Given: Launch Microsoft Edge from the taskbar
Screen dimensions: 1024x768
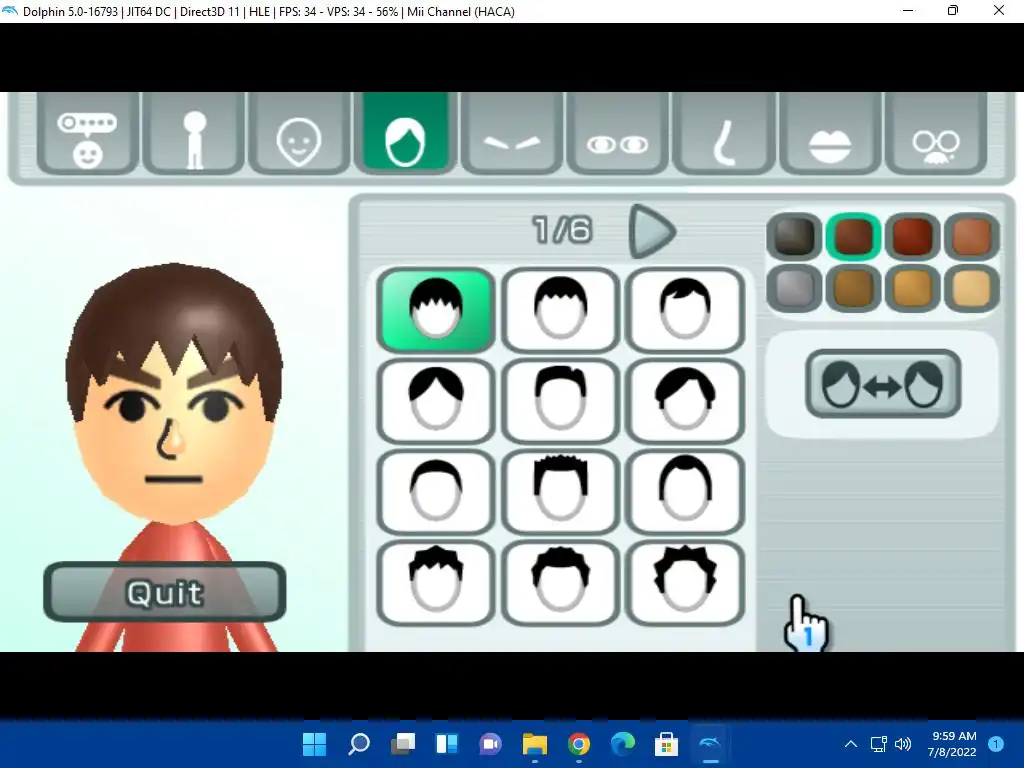Looking at the screenshot, I should click(622, 744).
